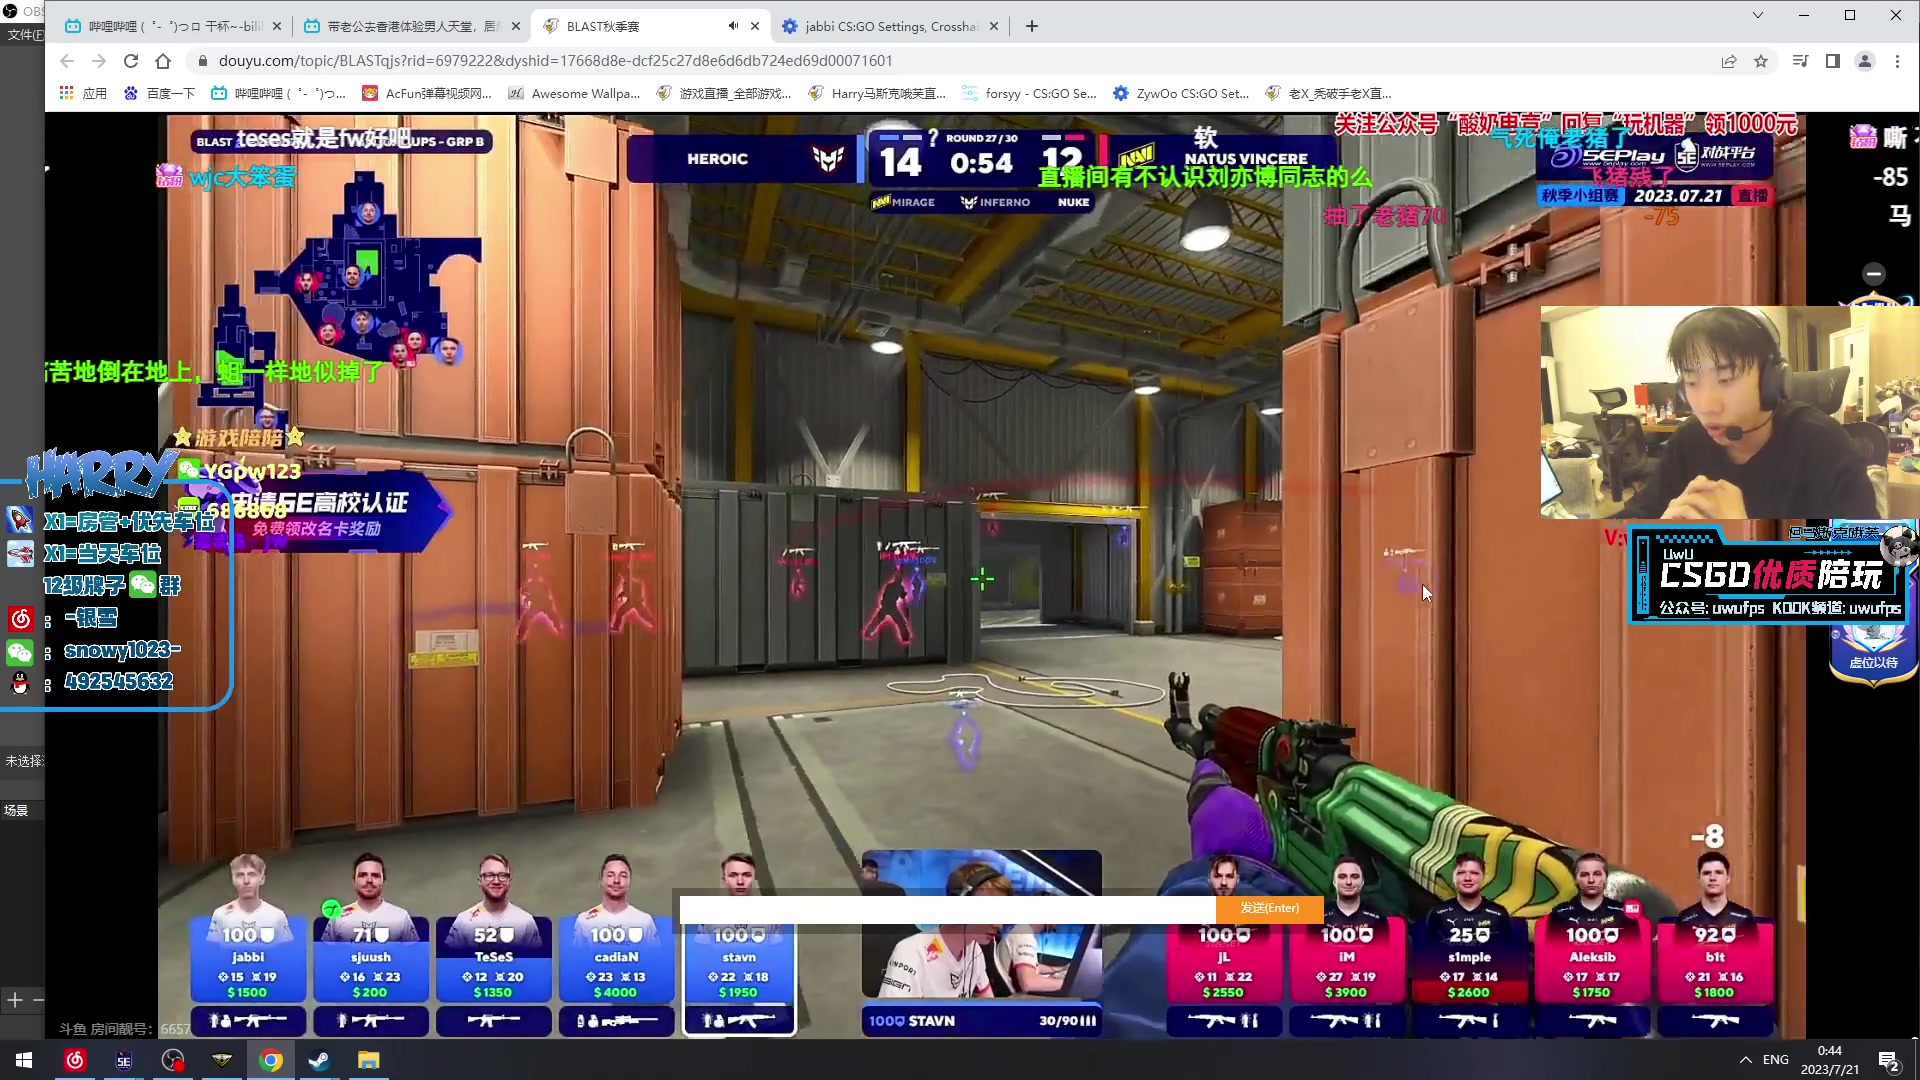Toggle the browser side panel icon

pyautogui.click(x=1833, y=61)
